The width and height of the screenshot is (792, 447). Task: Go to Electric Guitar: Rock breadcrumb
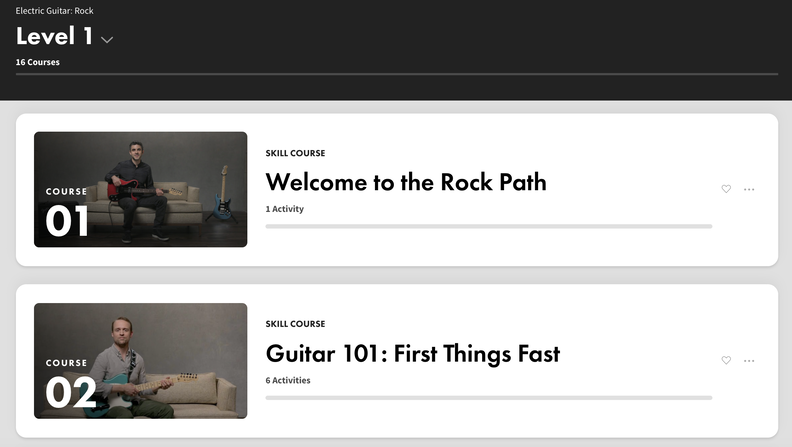pos(54,11)
